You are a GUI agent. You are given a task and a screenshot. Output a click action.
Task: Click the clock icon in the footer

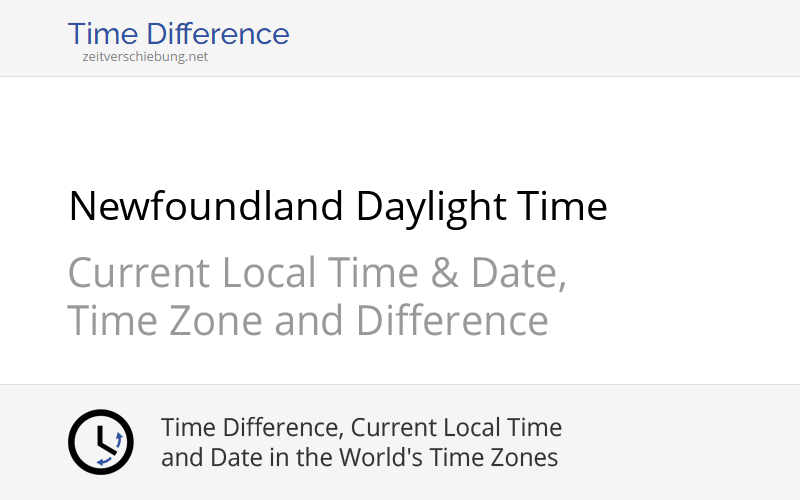tap(100, 442)
